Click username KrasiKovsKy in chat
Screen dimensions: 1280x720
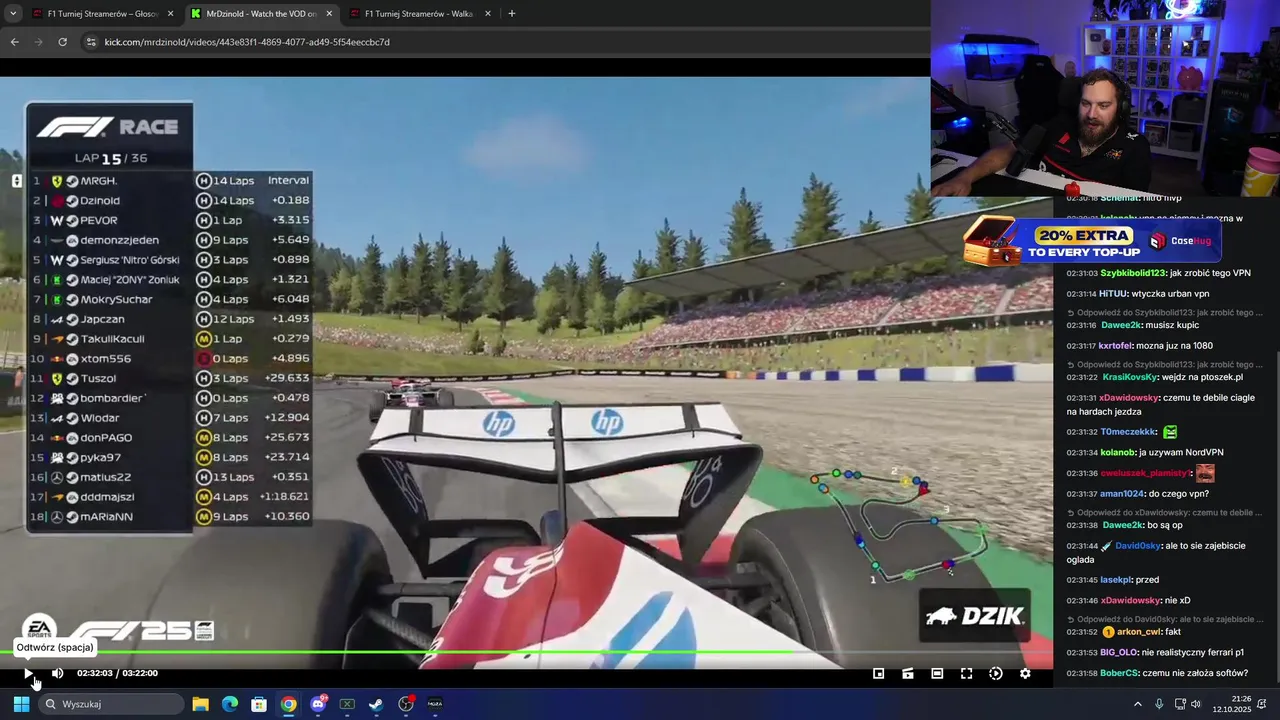tap(1129, 377)
